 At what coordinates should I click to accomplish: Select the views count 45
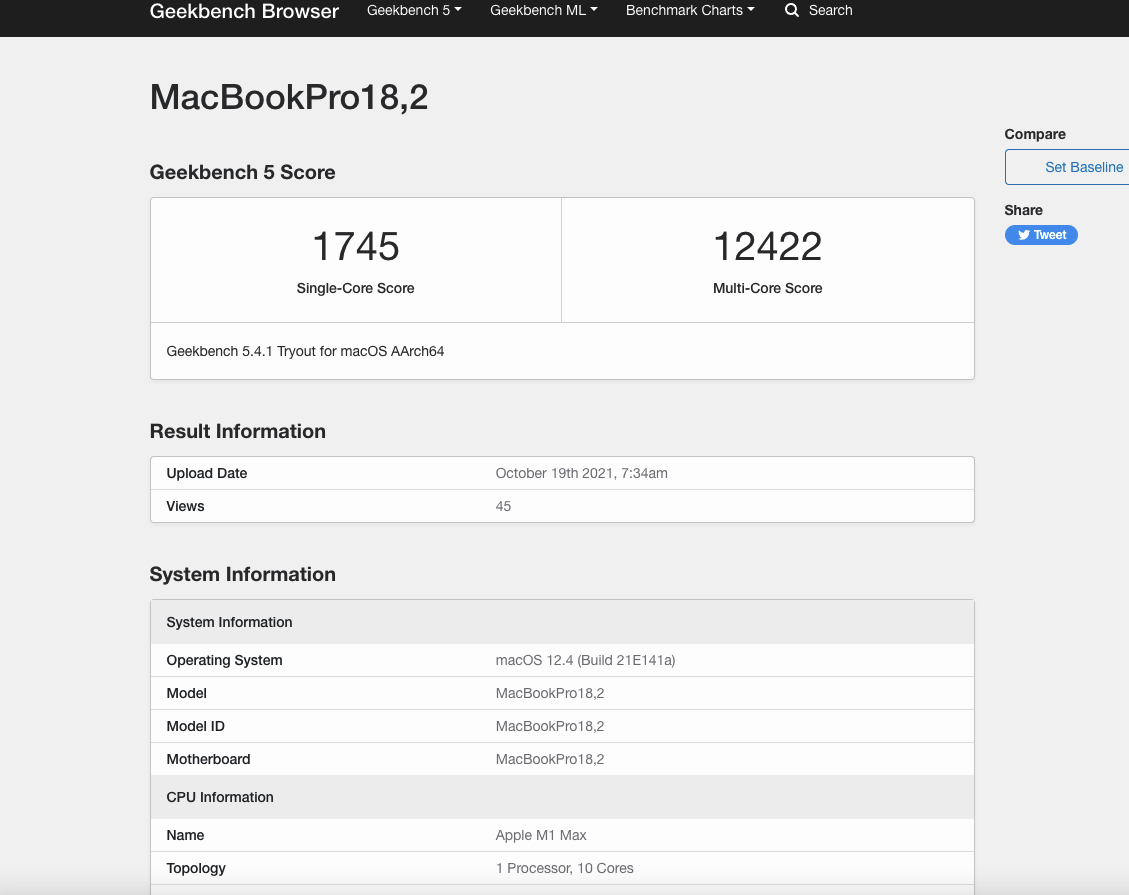[x=503, y=506]
